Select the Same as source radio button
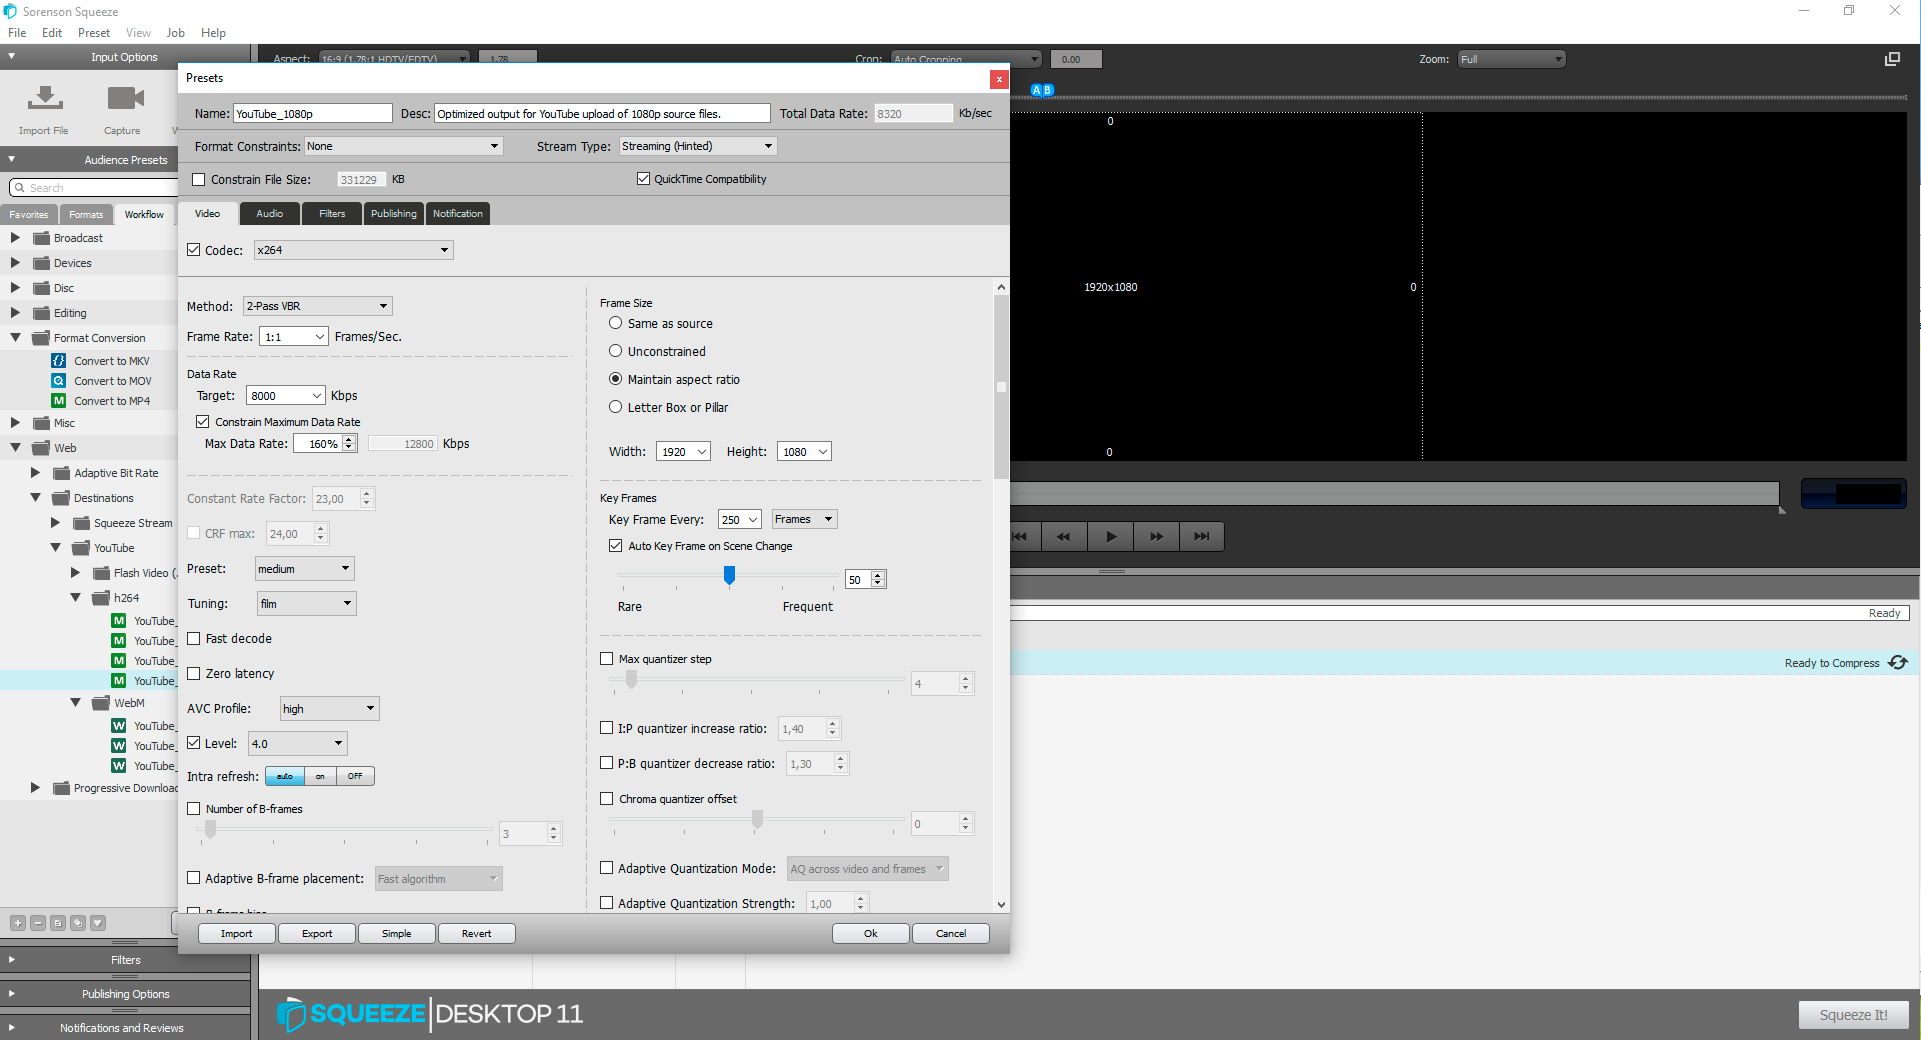The height and width of the screenshot is (1040, 1921). click(616, 323)
